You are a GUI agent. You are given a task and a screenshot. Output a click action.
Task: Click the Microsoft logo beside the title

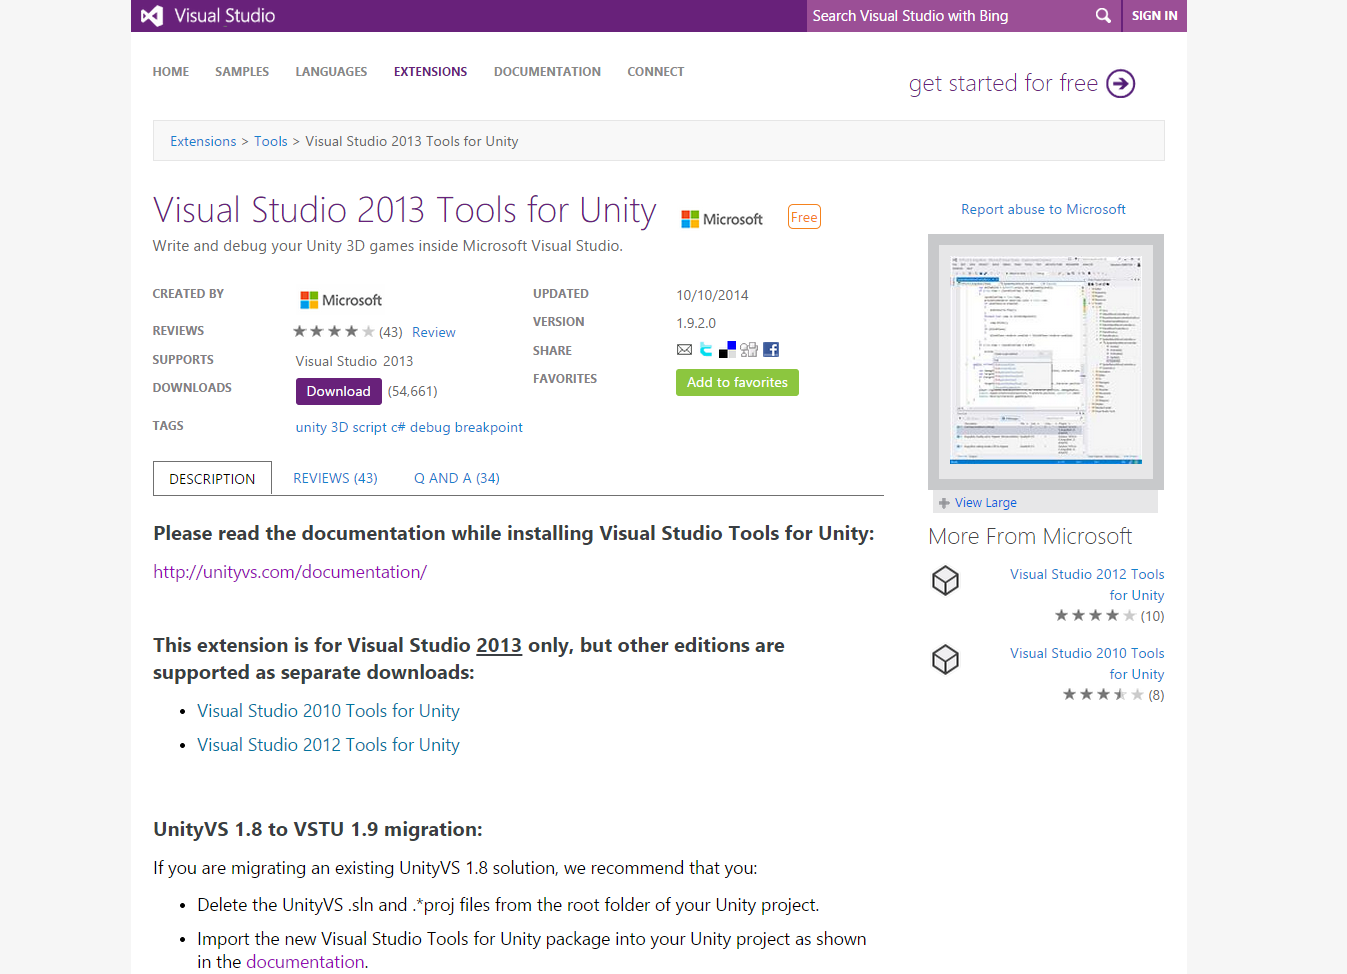point(722,219)
